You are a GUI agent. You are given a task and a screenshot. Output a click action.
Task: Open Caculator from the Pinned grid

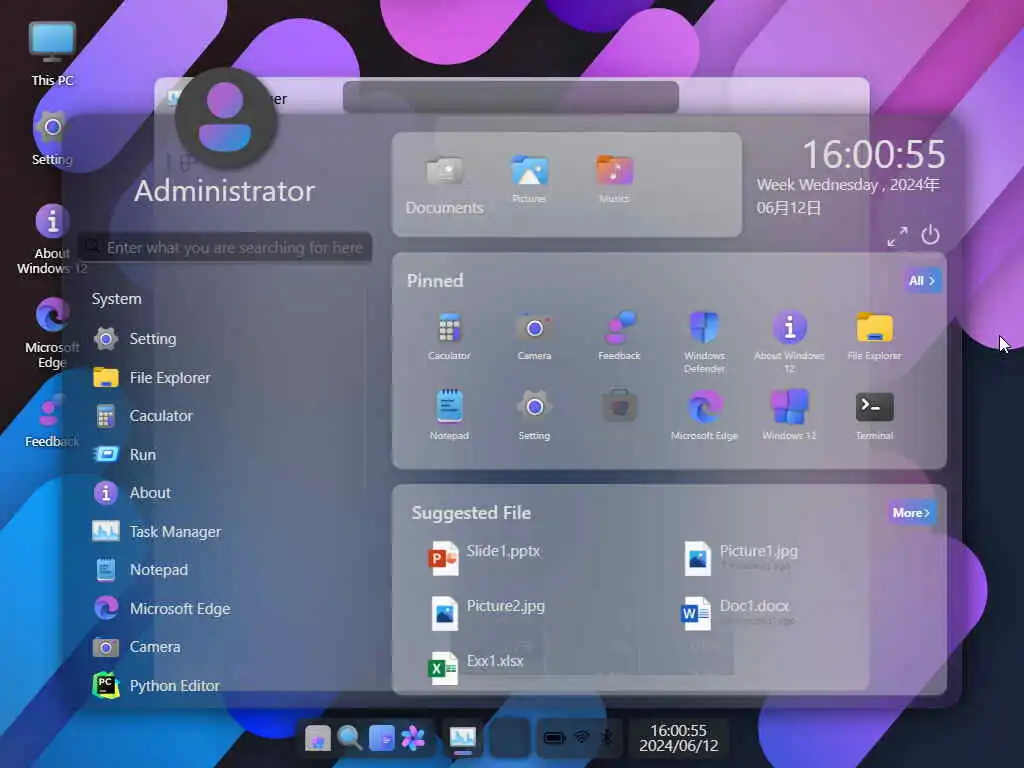point(449,336)
